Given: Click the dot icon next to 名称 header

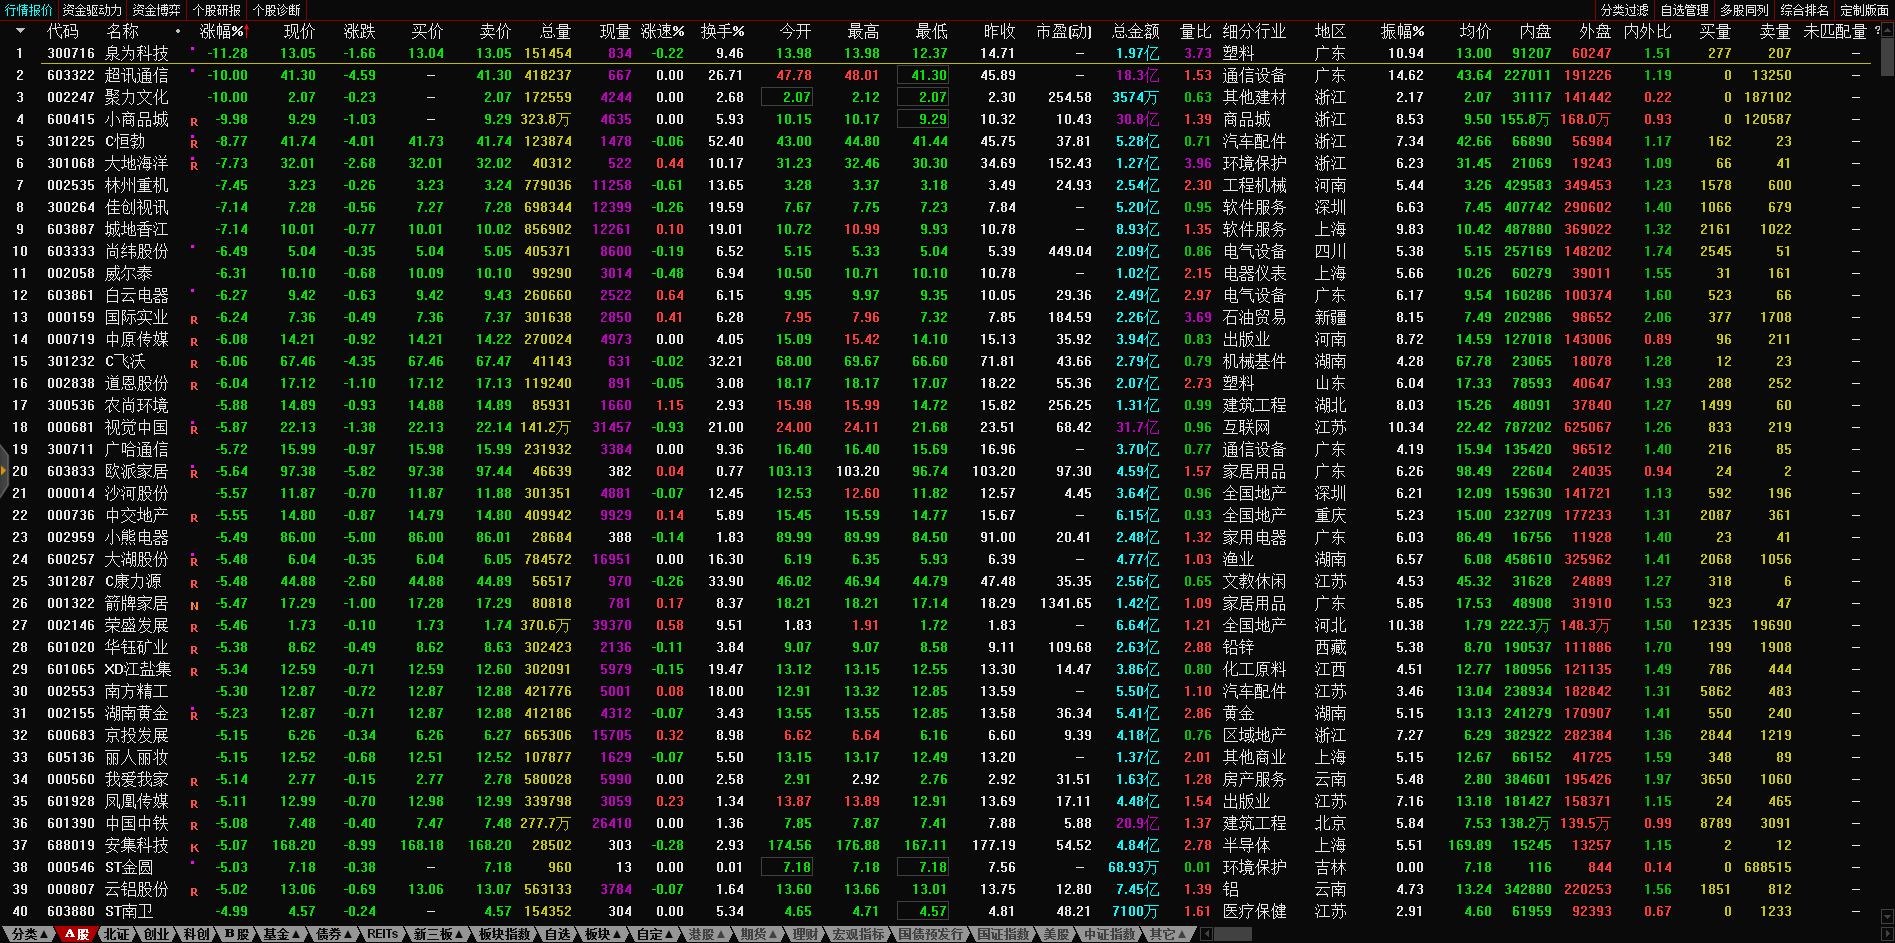Looking at the screenshot, I should (178, 32).
